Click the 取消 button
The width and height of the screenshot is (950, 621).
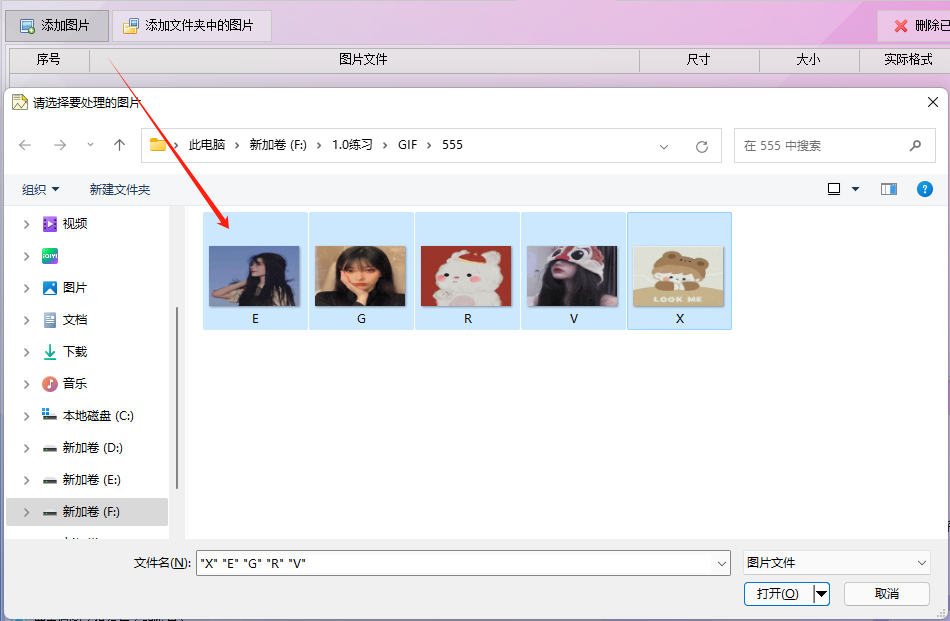pos(886,594)
